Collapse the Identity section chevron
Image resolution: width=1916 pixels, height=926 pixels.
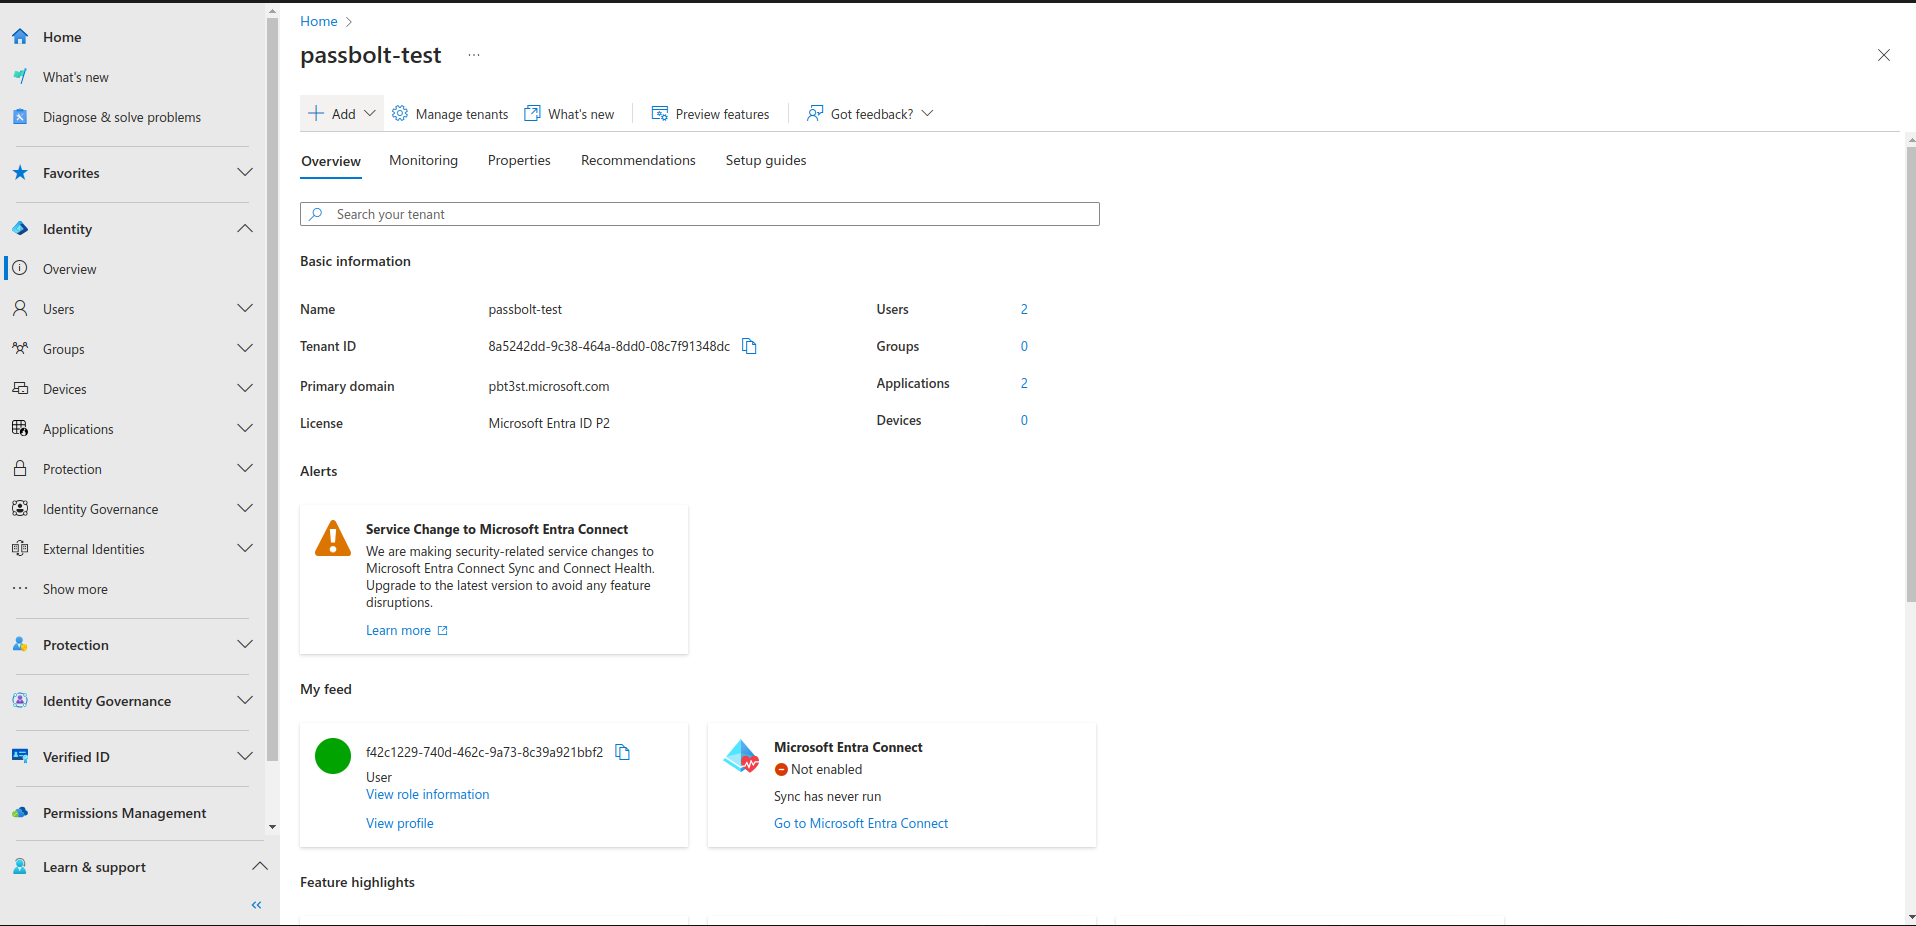(245, 229)
